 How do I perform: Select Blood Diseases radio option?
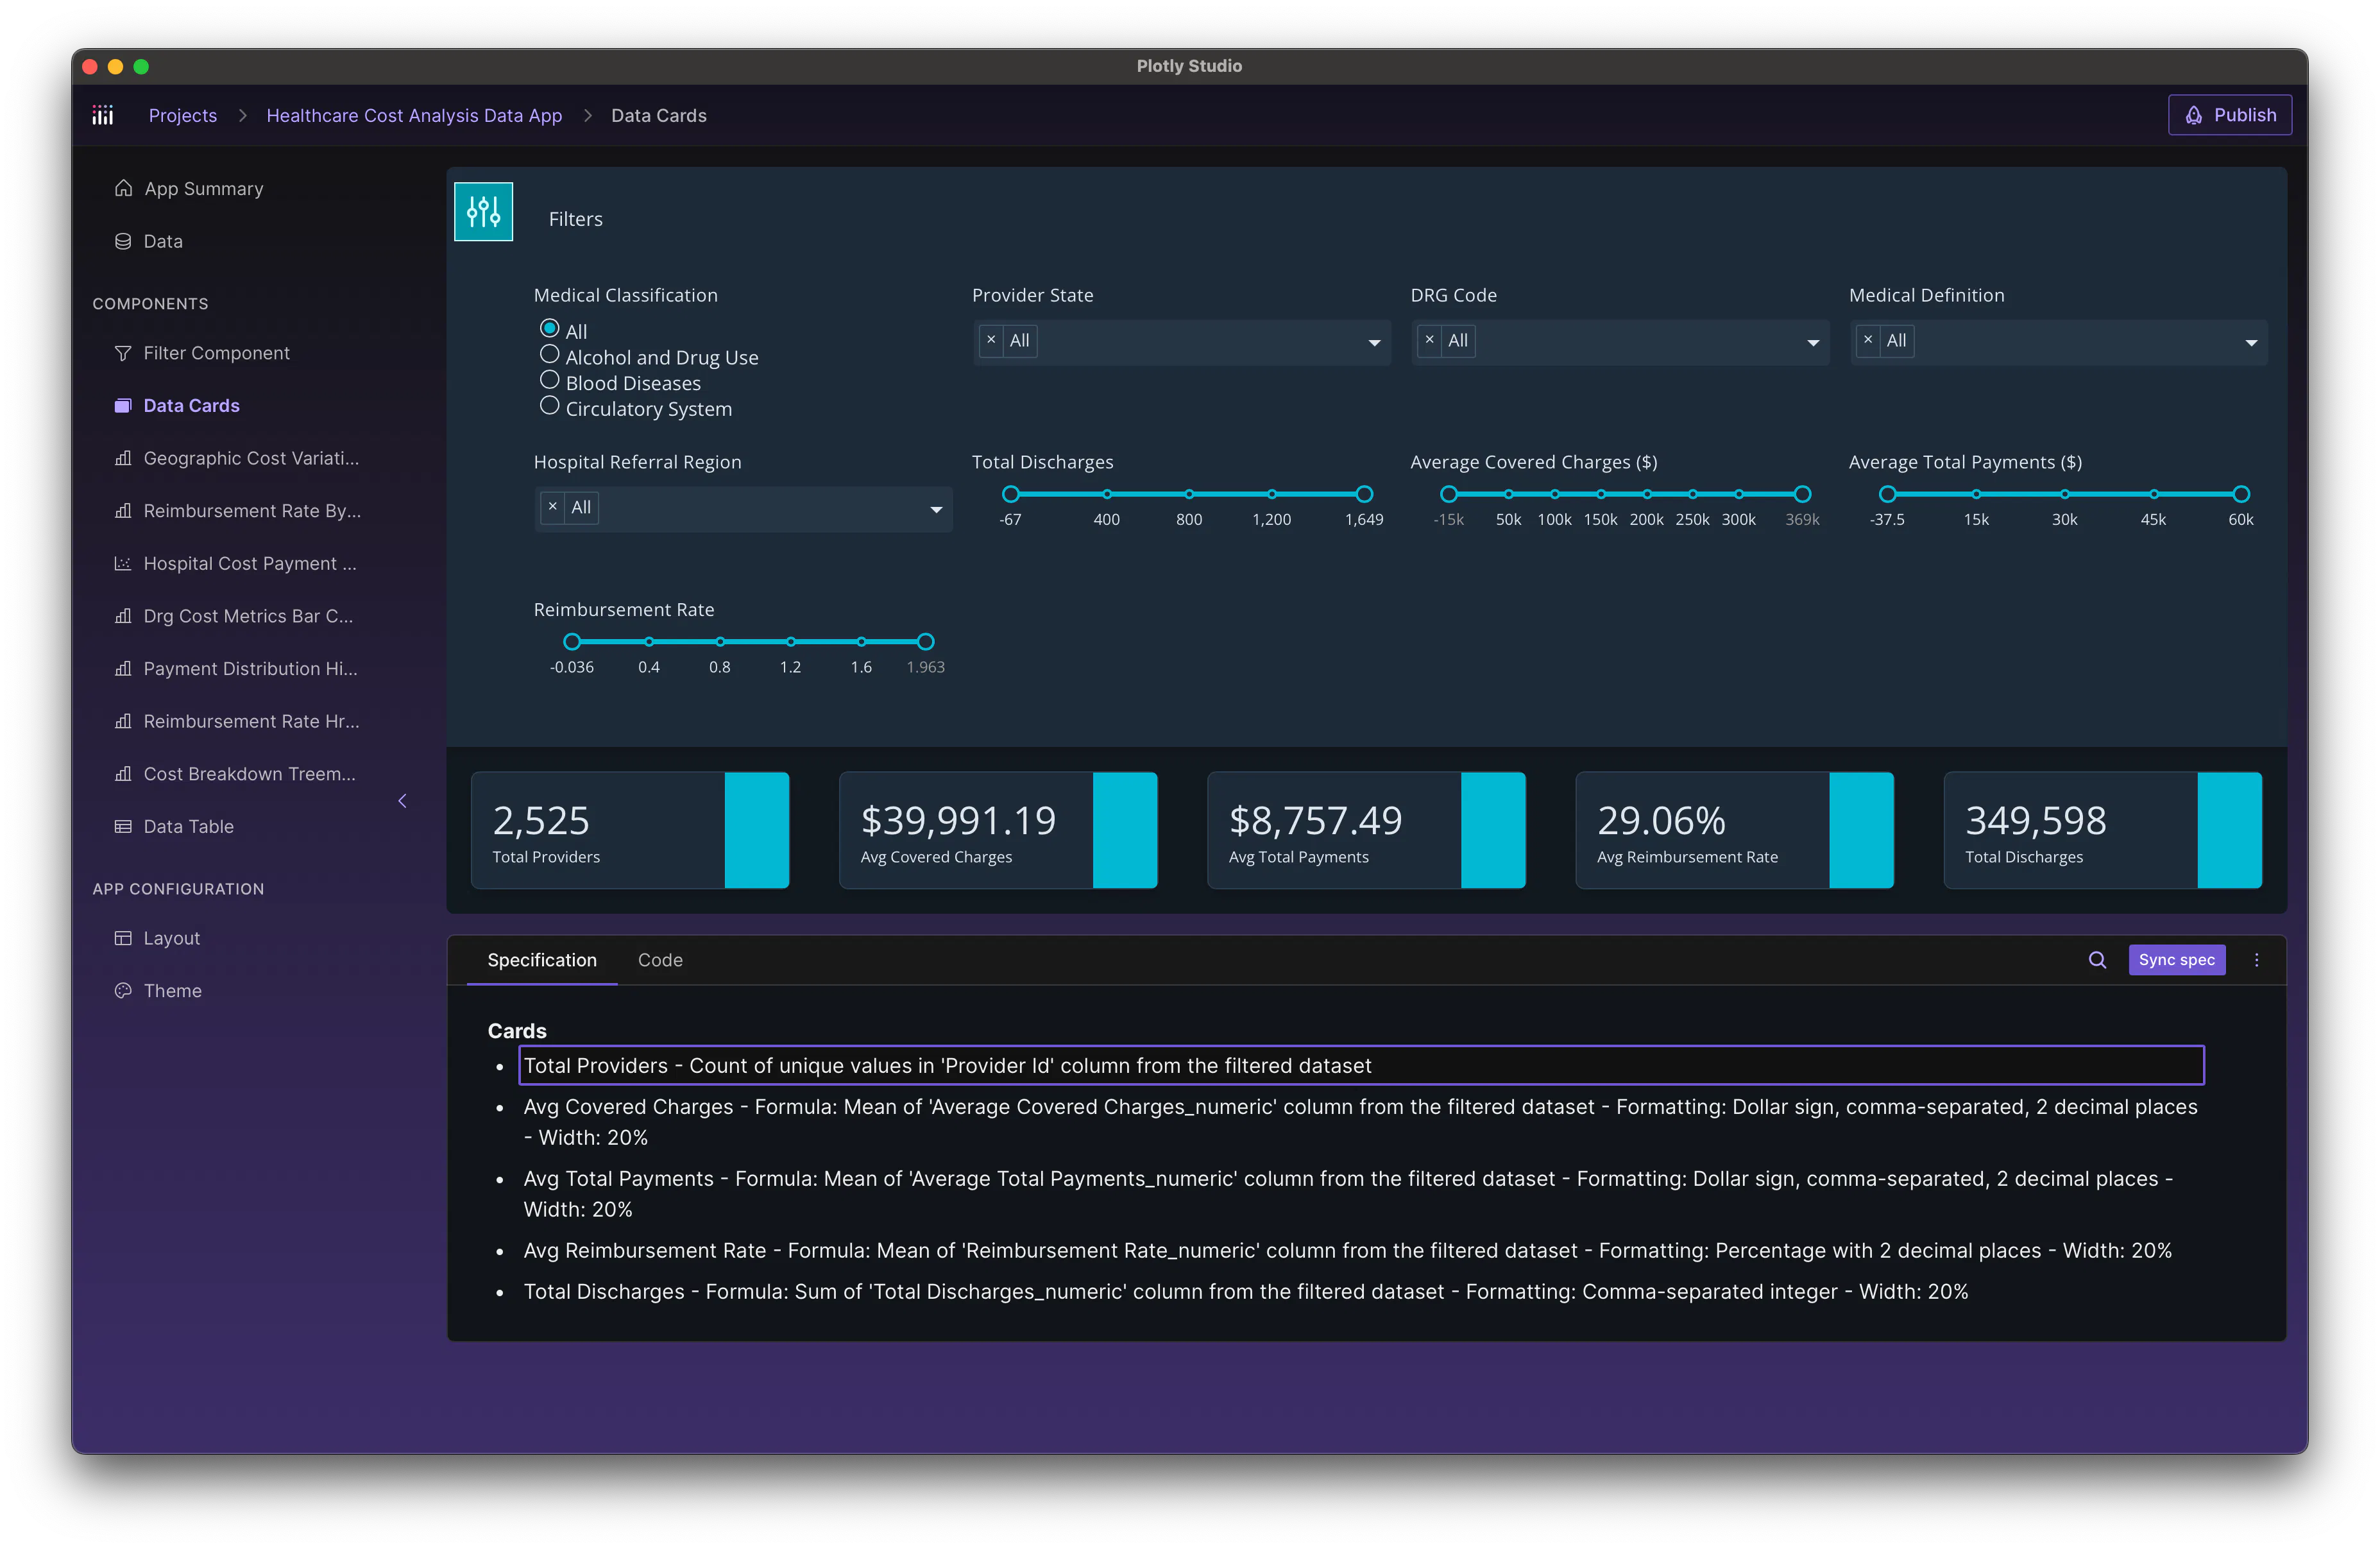pyautogui.click(x=550, y=381)
